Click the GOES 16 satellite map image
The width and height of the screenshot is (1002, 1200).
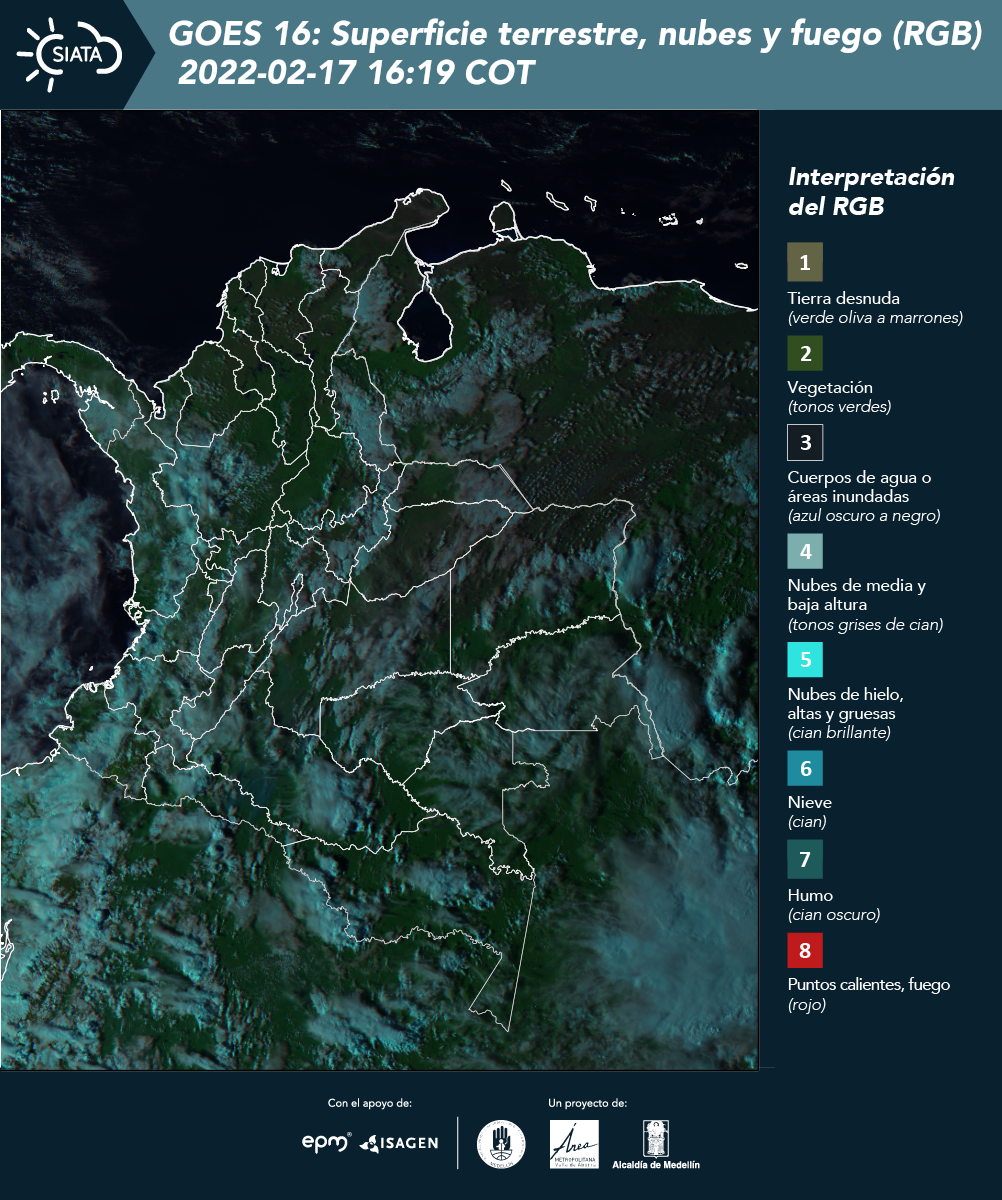click(380, 590)
